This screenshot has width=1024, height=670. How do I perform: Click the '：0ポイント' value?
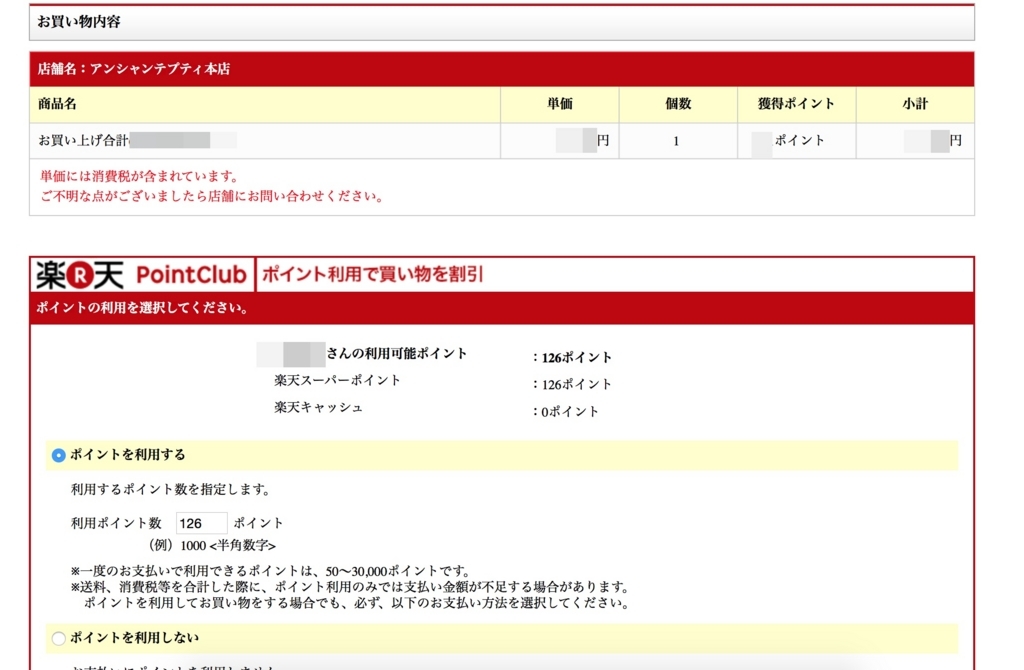565,411
